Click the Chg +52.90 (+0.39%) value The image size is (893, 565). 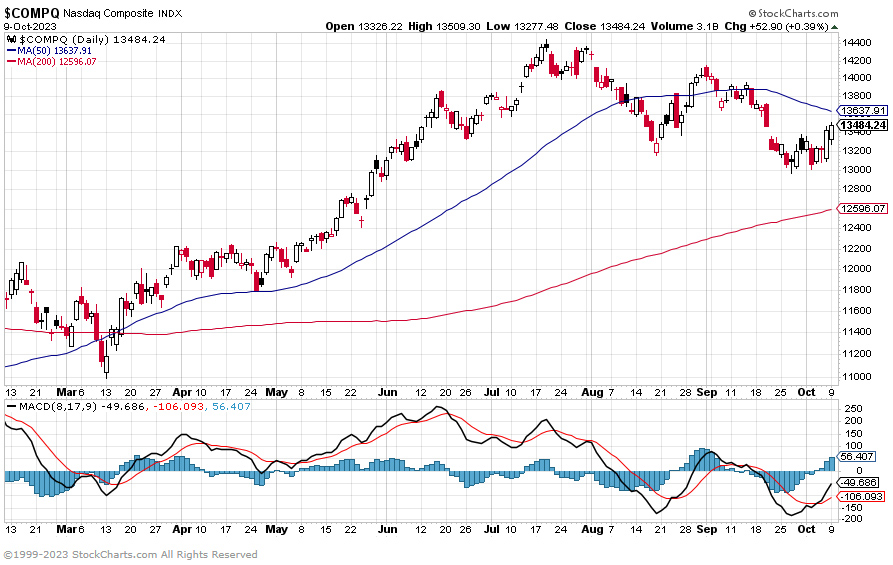(x=776, y=26)
